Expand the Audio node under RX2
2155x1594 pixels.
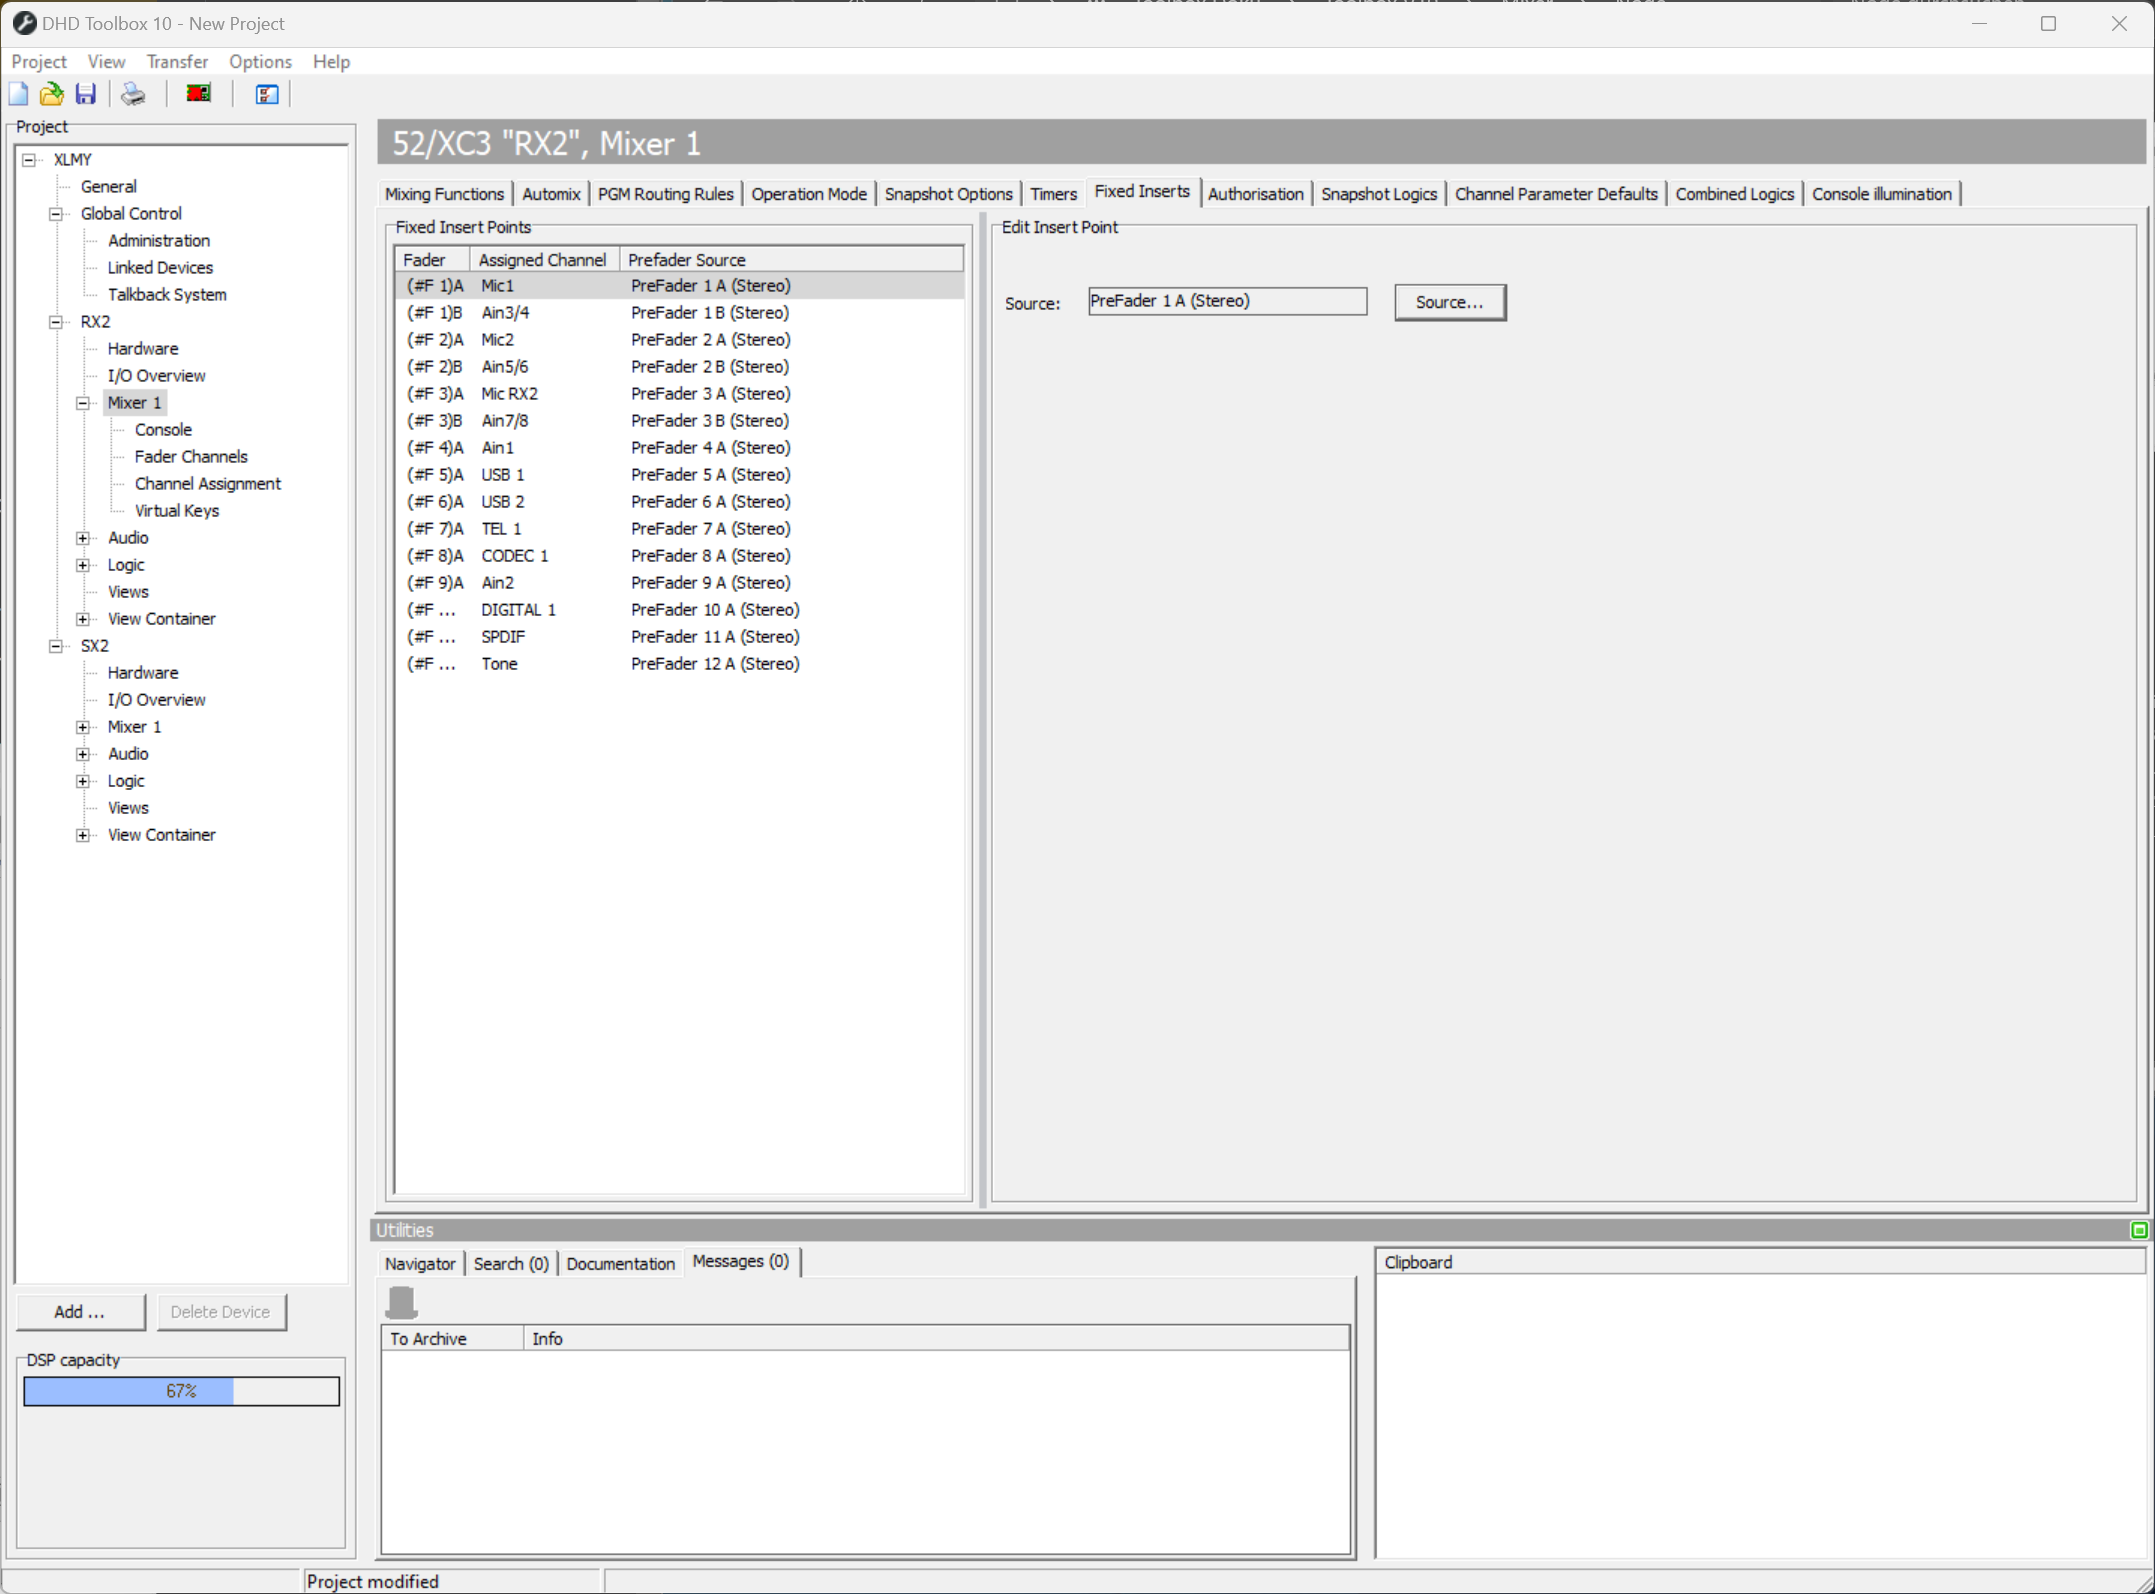[83, 537]
